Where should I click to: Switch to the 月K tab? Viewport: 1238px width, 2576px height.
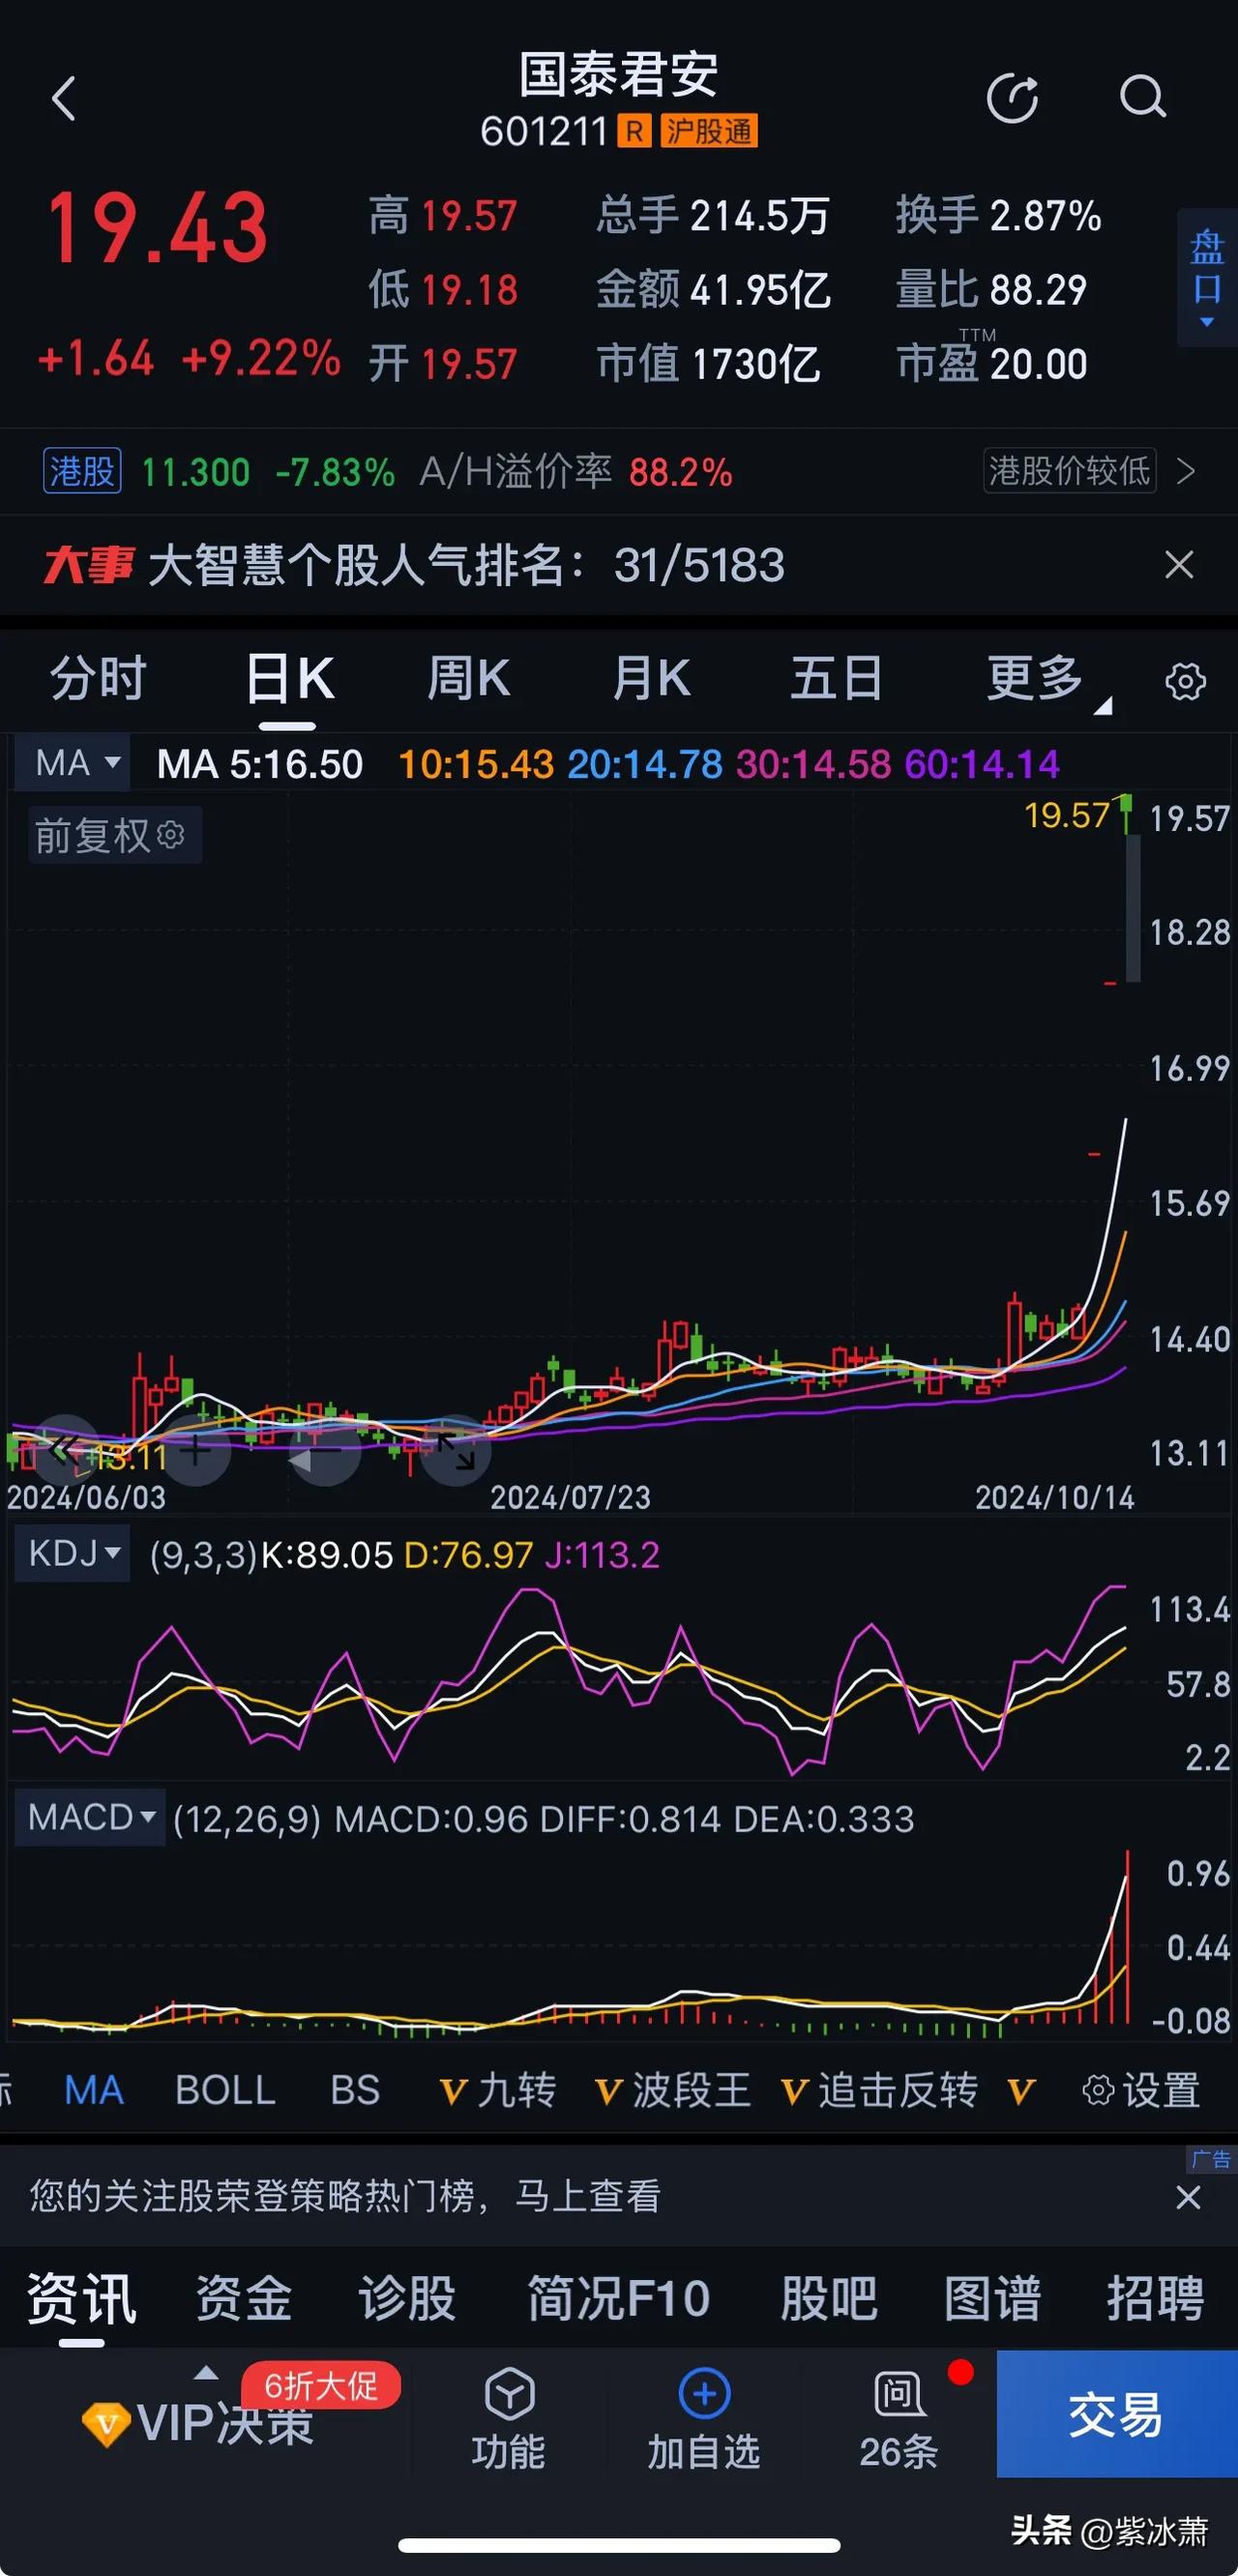651,679
